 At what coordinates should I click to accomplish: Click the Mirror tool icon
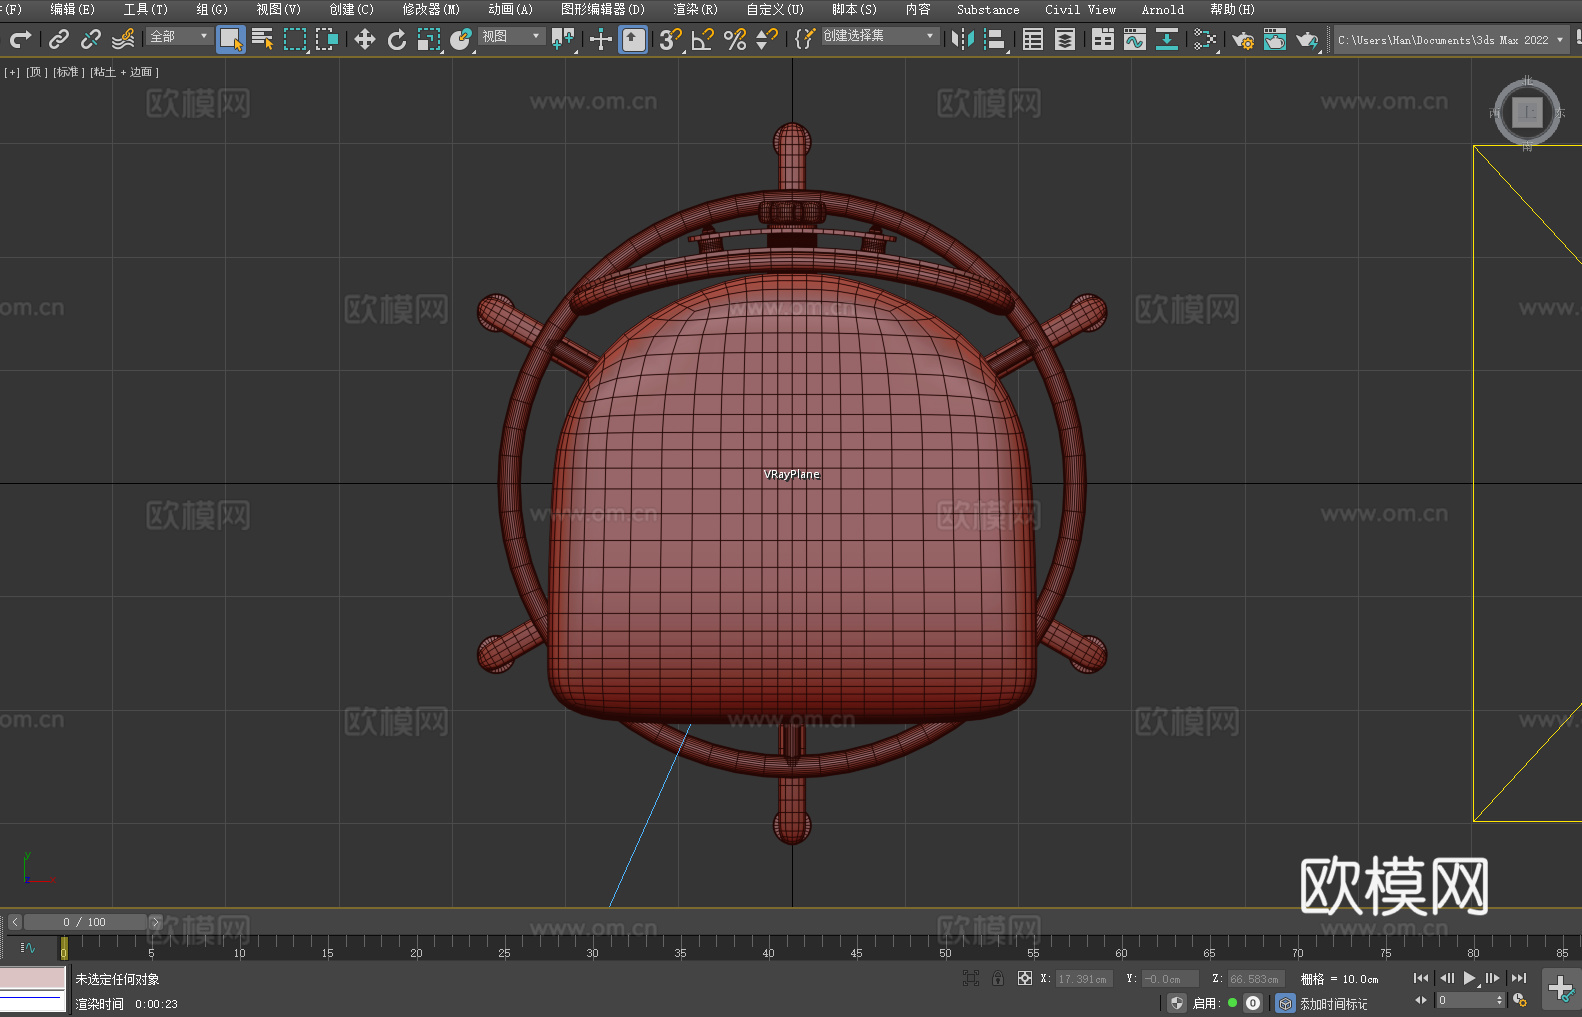click(x=963, y=39)
